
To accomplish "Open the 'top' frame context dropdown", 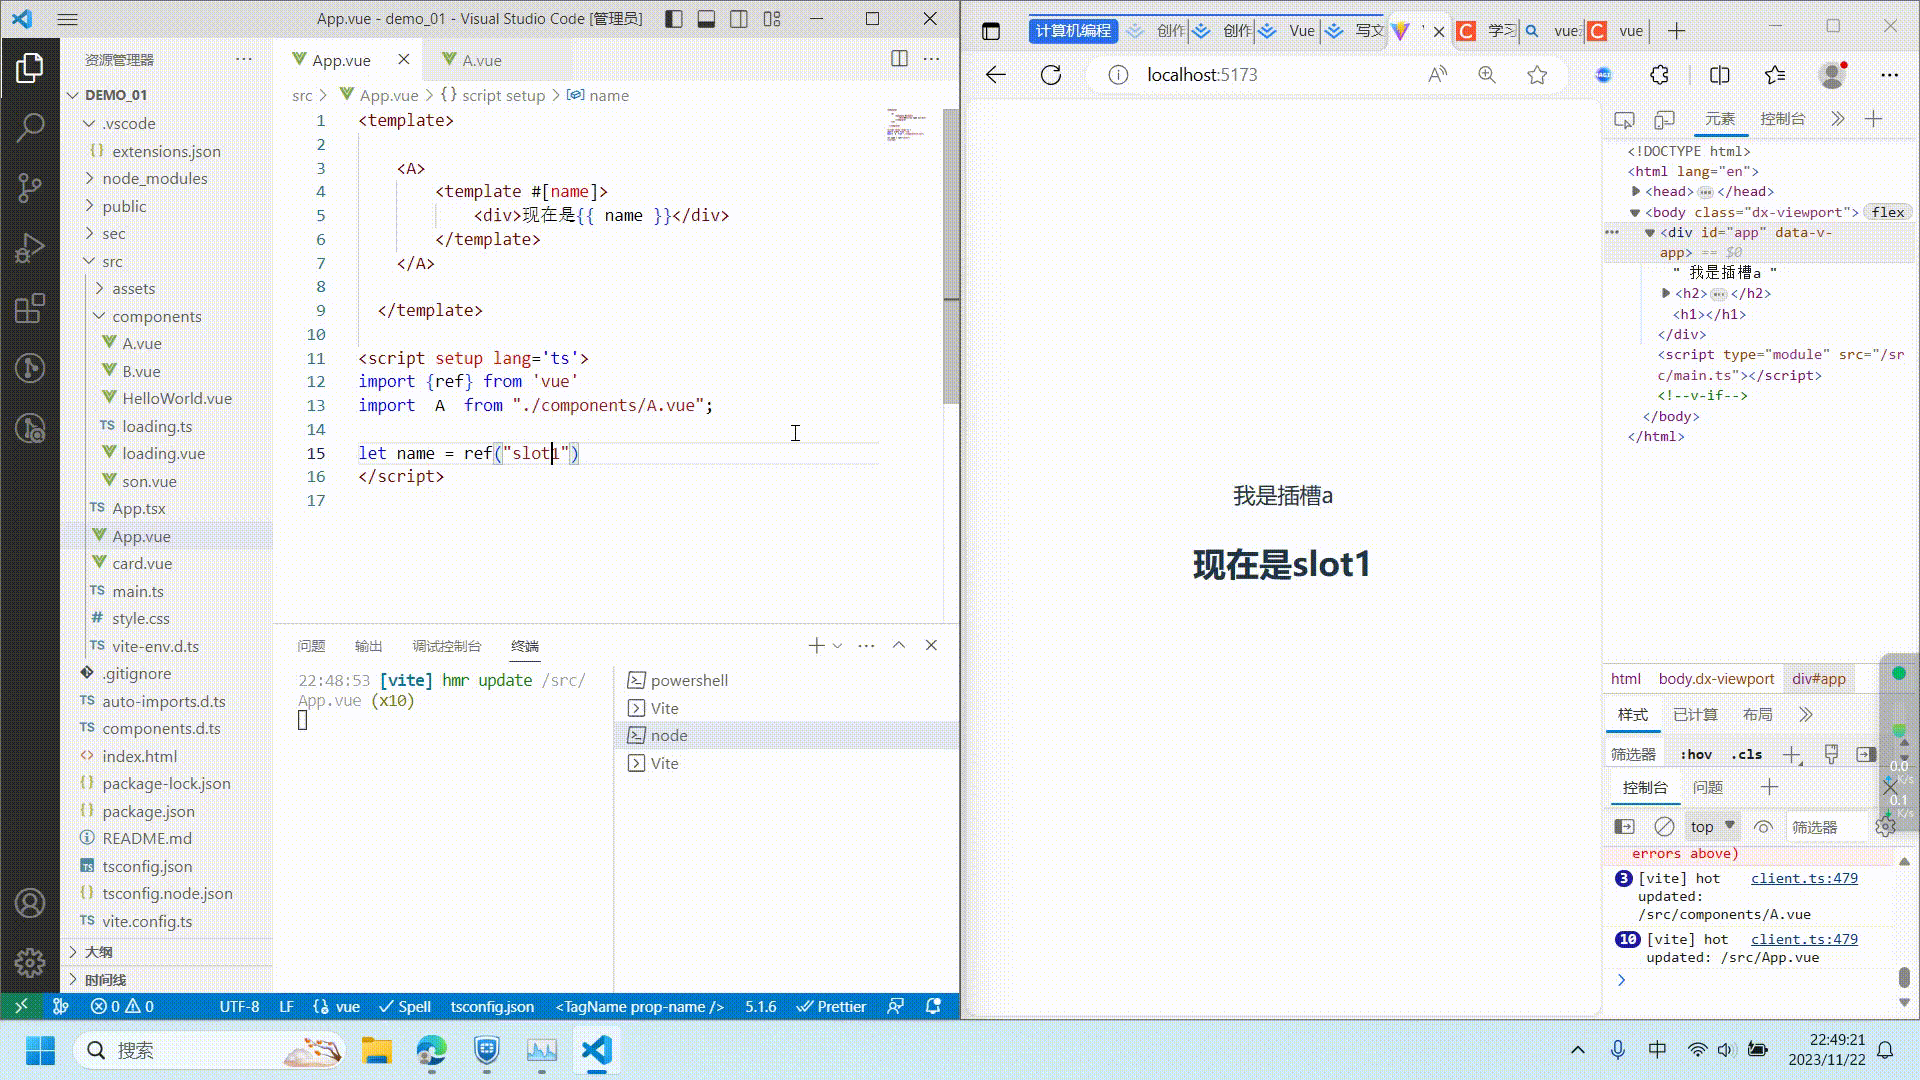I will (1711, 826).
